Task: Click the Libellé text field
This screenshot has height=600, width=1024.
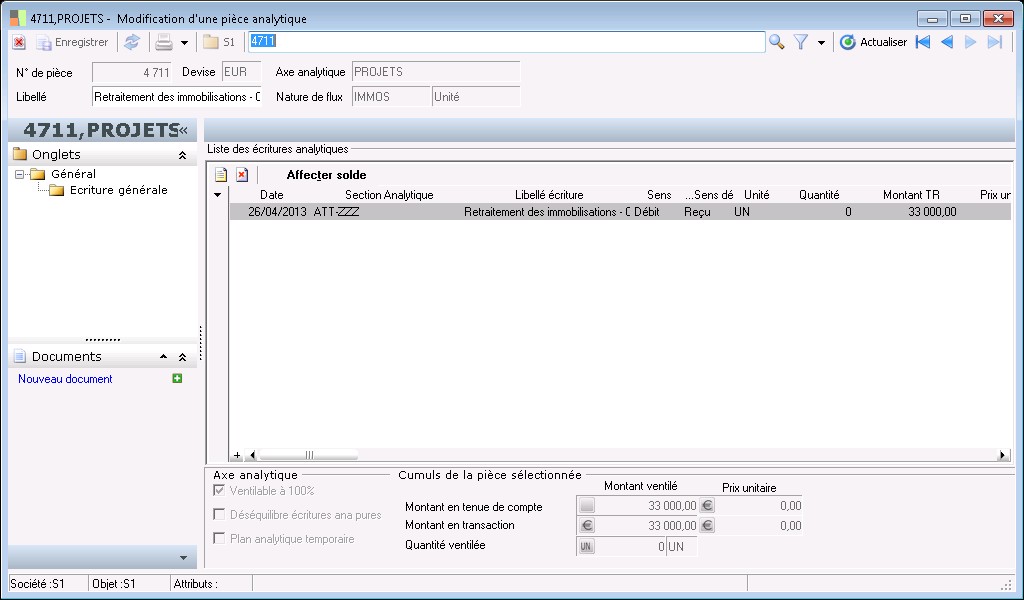Action: pyautogui.click(x=176, y=97)
